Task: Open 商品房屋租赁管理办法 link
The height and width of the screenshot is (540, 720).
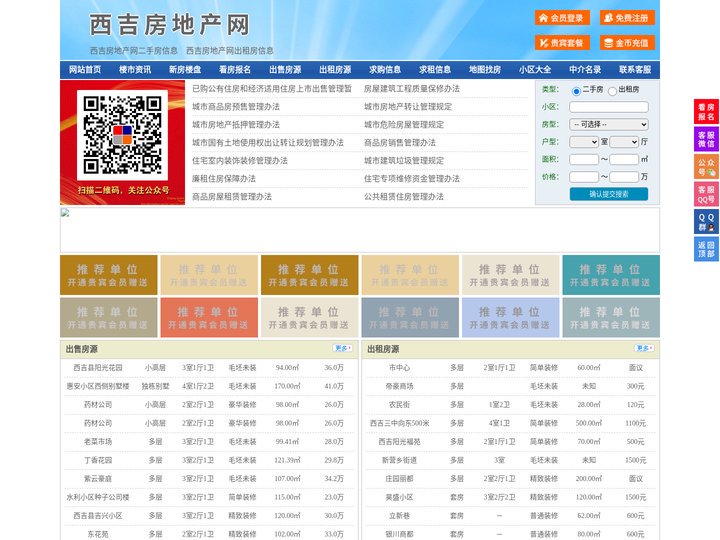Action: (x=232, y=197)
